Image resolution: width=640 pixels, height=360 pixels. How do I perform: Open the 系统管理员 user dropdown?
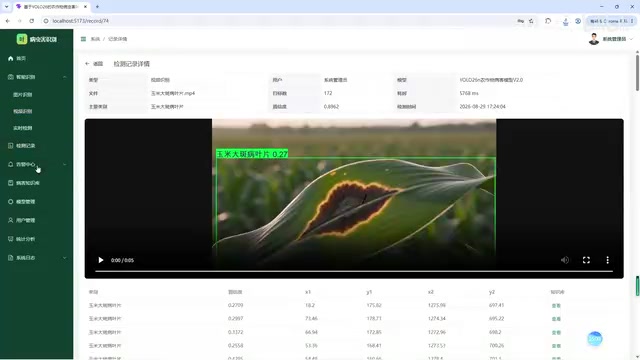click(611, 39)
